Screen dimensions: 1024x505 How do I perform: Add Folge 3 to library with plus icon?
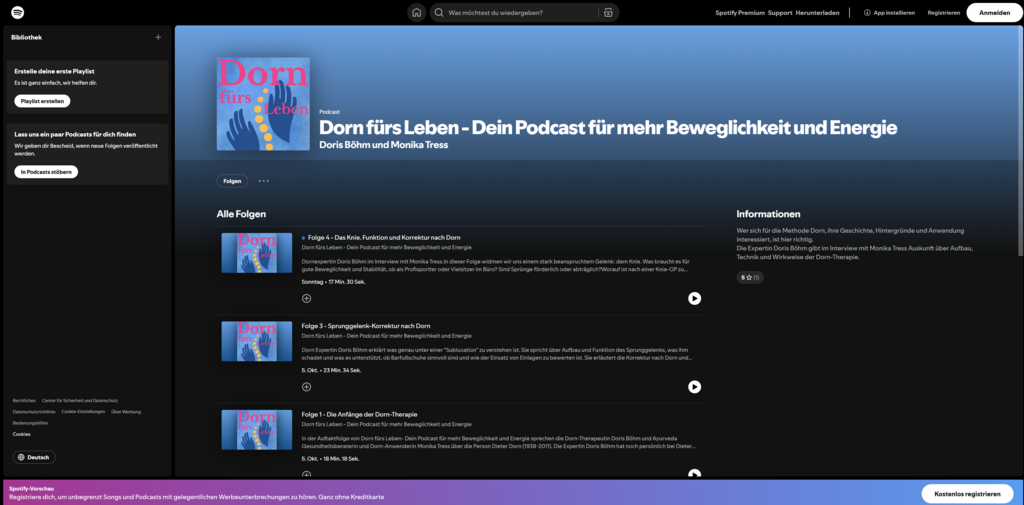[x=306, y=387]
